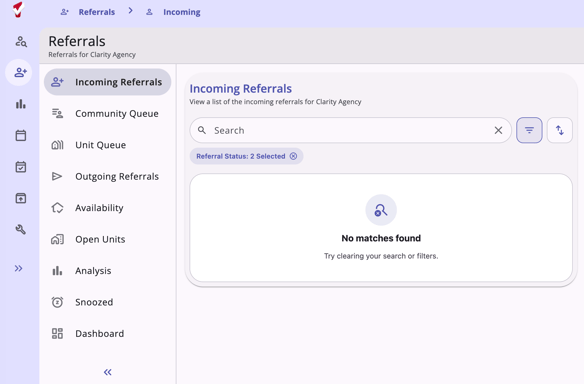This screenshot has height=384, width=584.
Task: Click the no matches search icon
Action: coord(381,210)
